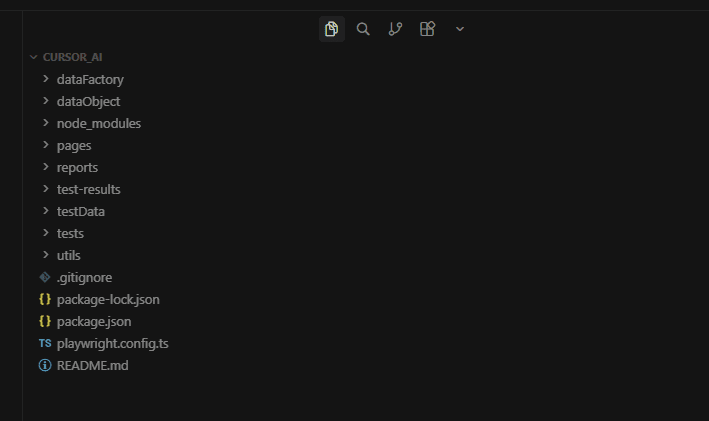The height and width of the screenshot is (421, 709).
Task: Collapse the CURSOR_AI root folder
Action: (x=34, y=57)
